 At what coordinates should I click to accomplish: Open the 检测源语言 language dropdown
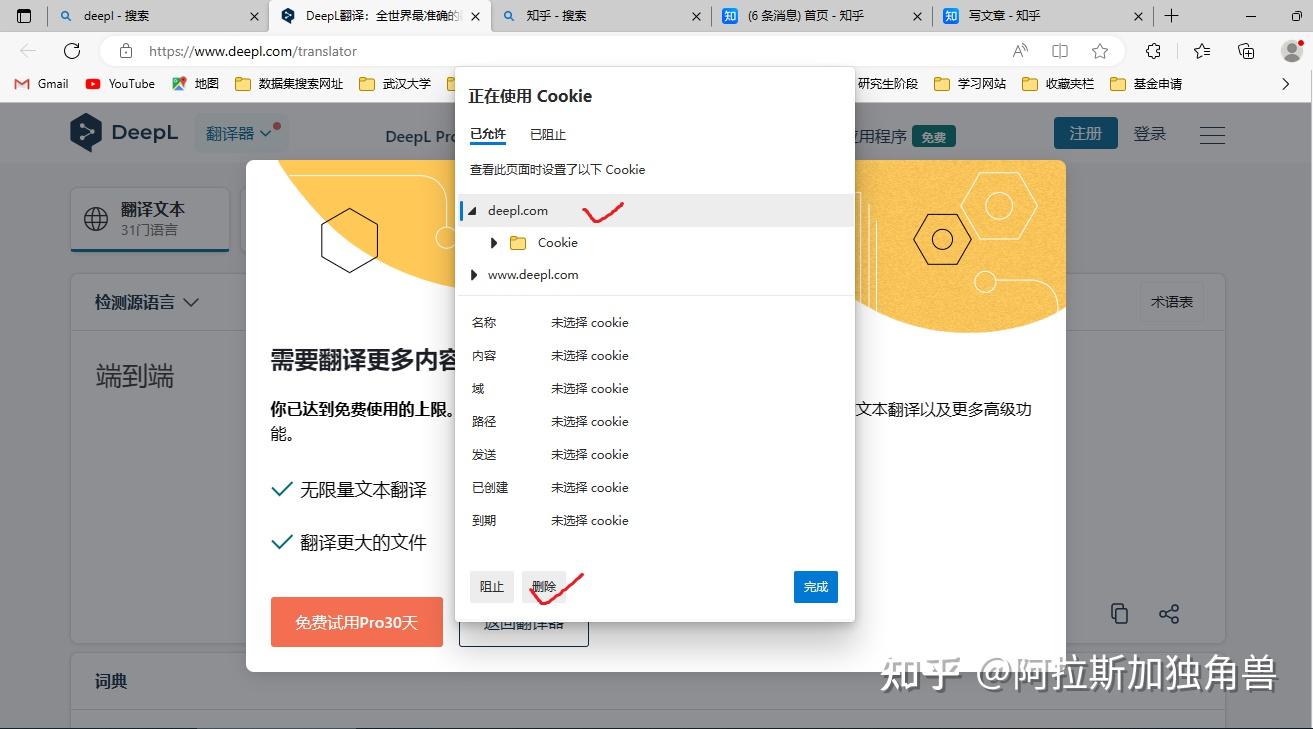[147, 302]
